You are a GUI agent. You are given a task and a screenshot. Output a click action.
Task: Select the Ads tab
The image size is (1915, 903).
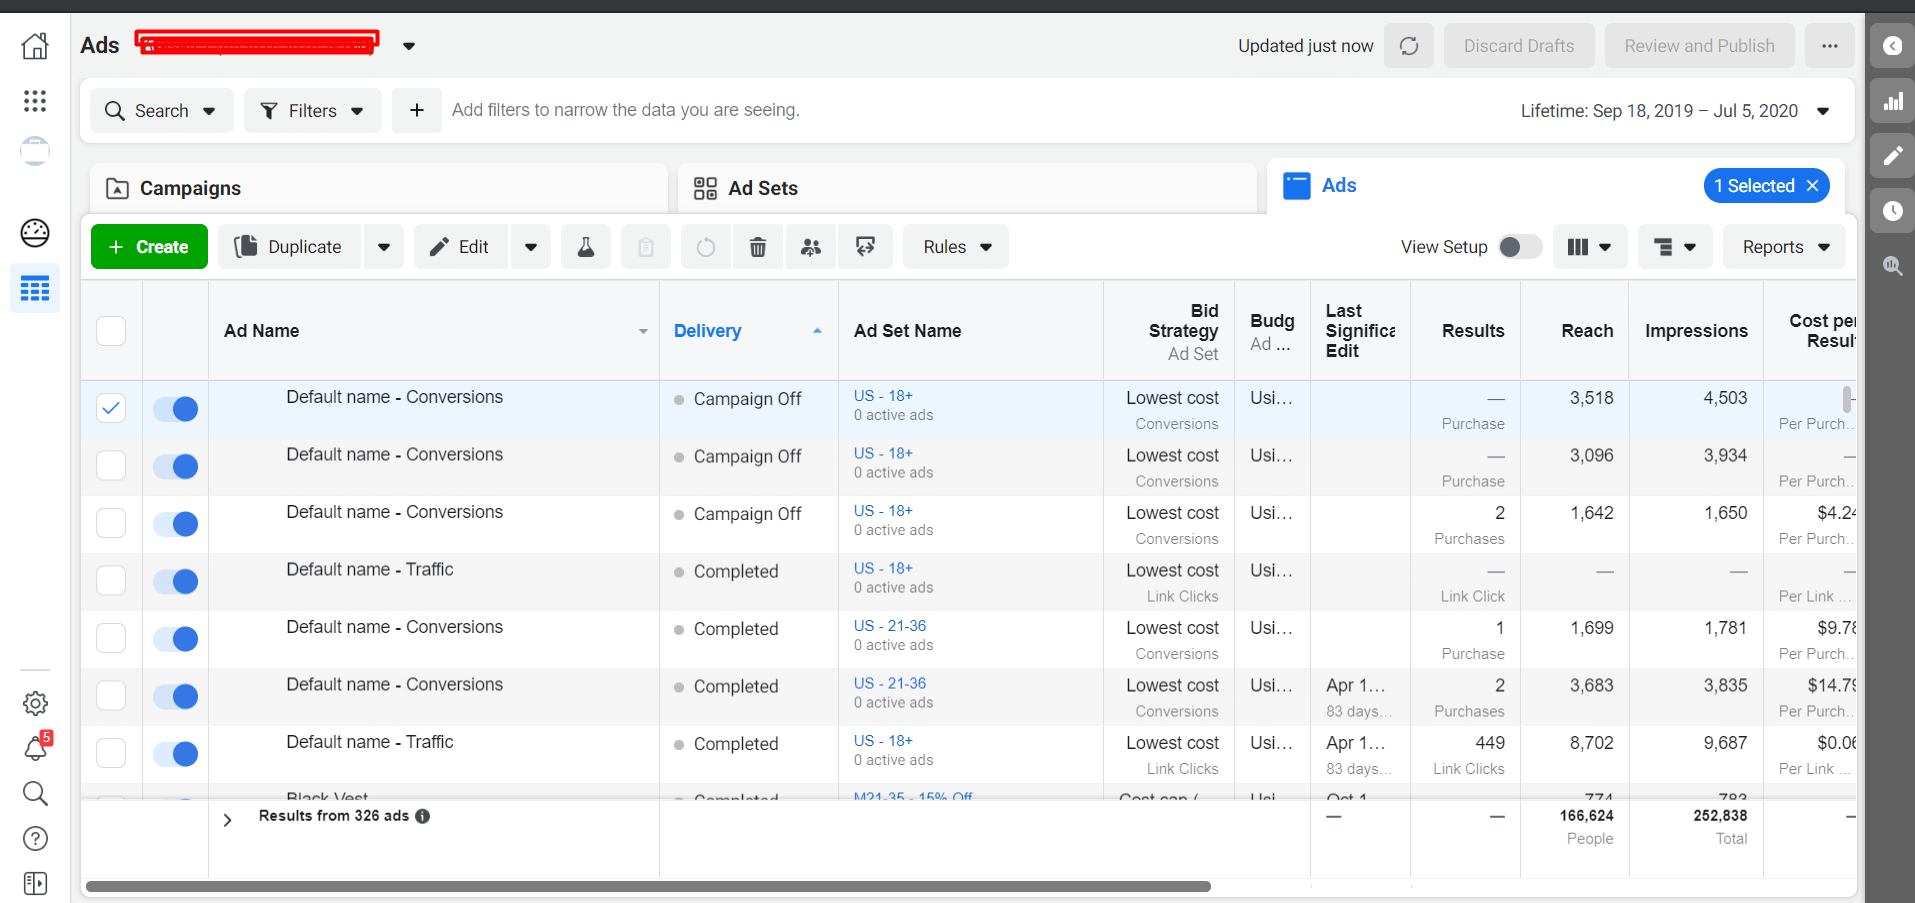1339,185
